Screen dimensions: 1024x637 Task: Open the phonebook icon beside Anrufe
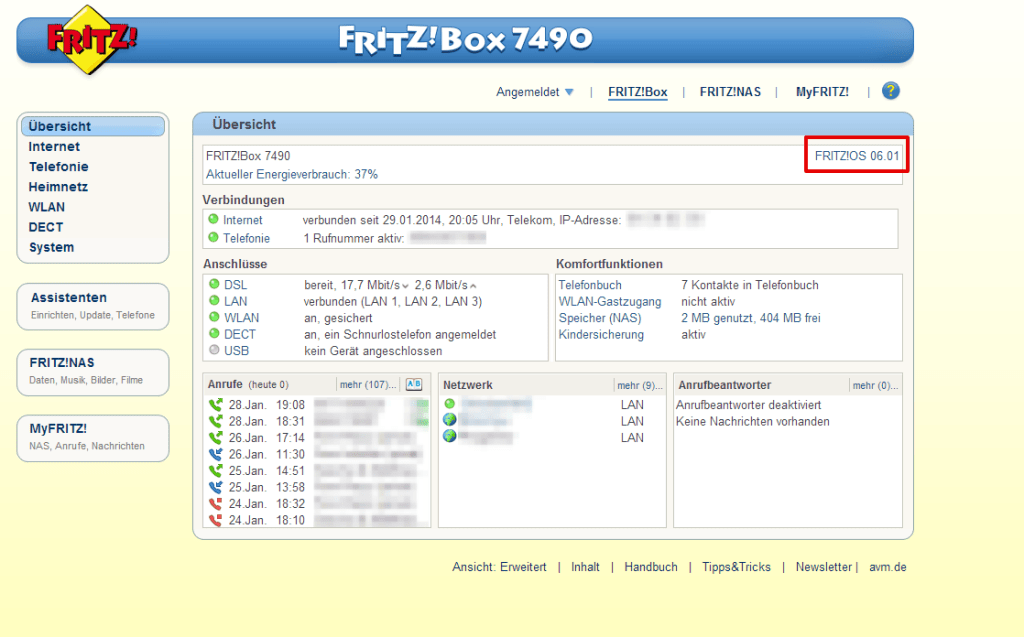tap(414, 384)
